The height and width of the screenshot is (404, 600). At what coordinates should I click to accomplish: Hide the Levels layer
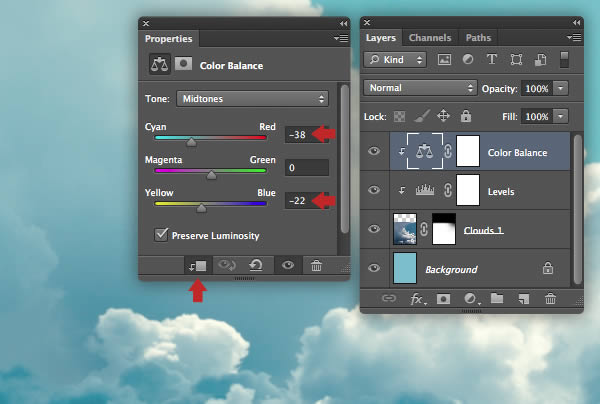pyautogui.click(x=374, y=190)
